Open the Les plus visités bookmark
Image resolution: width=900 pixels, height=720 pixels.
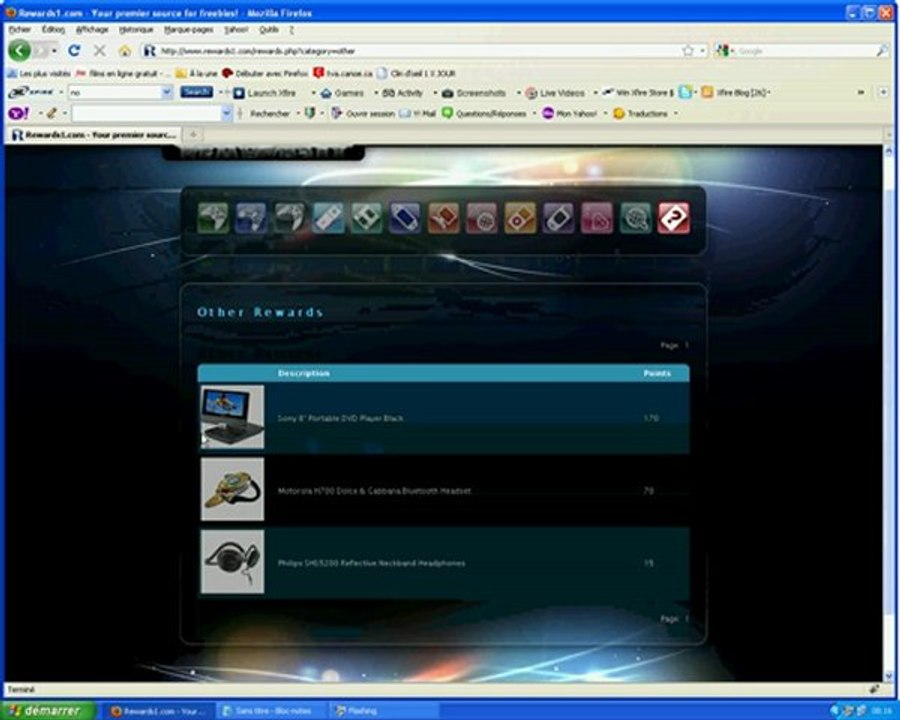(39, 73)
